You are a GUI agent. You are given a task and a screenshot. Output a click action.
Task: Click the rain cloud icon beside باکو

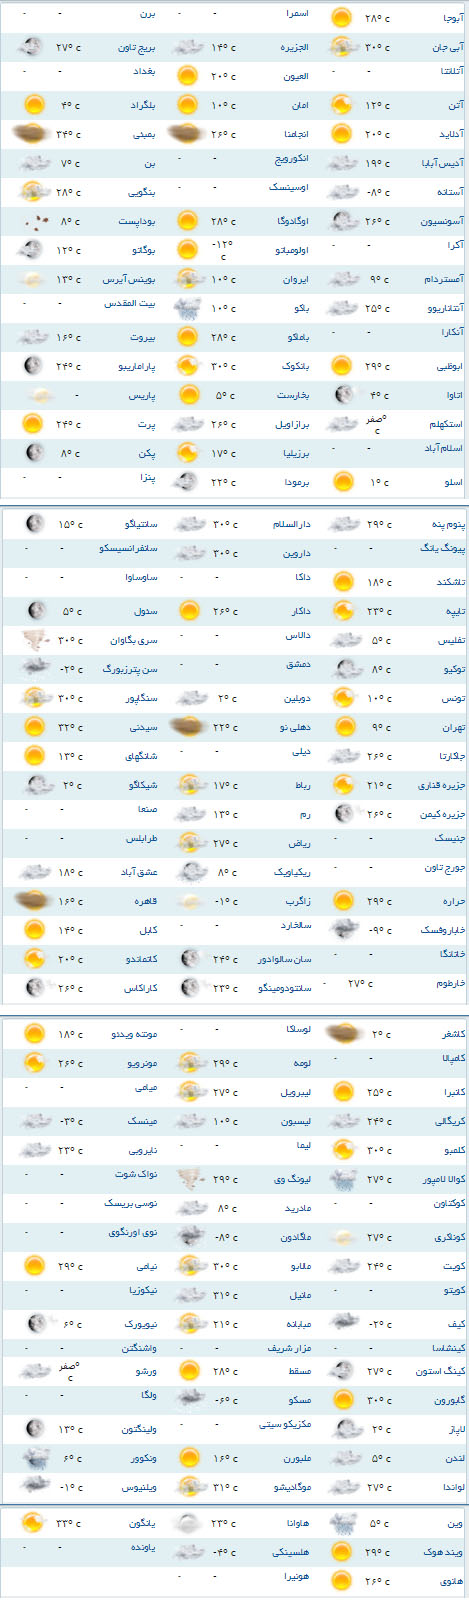(x=187, y=308)
